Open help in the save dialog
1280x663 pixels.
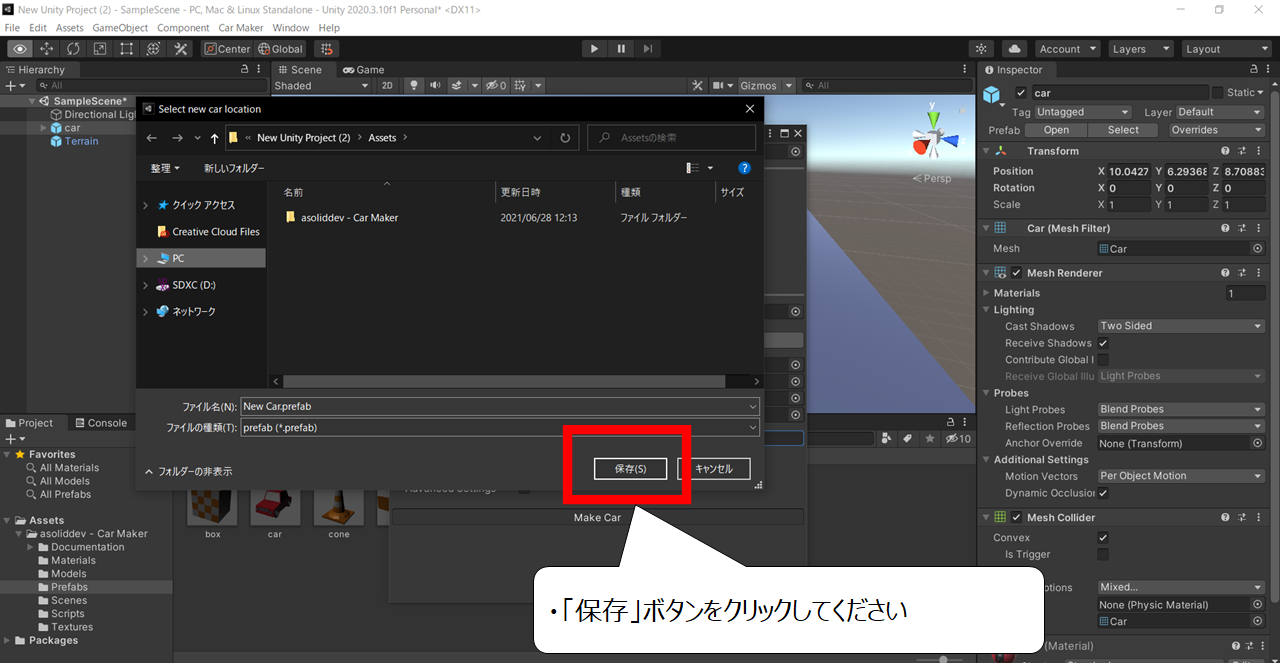[x=744, y=168]
